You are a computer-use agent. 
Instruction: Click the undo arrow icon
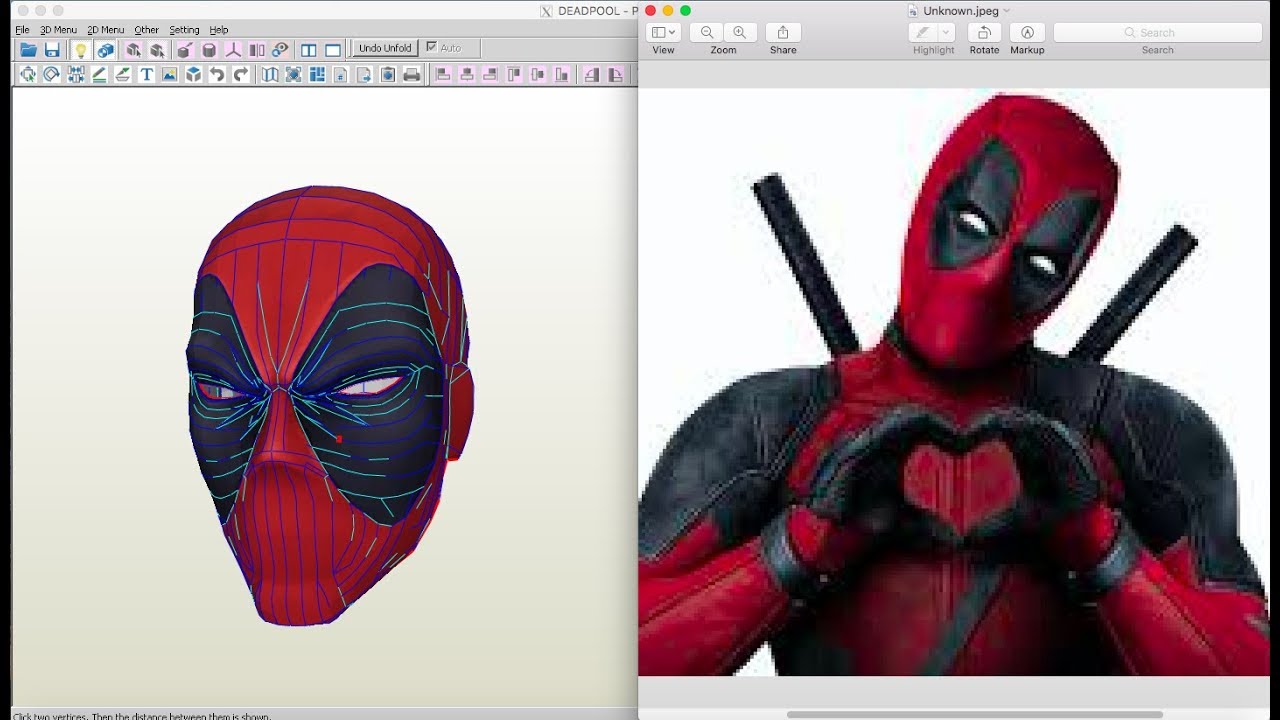(217, 74)
